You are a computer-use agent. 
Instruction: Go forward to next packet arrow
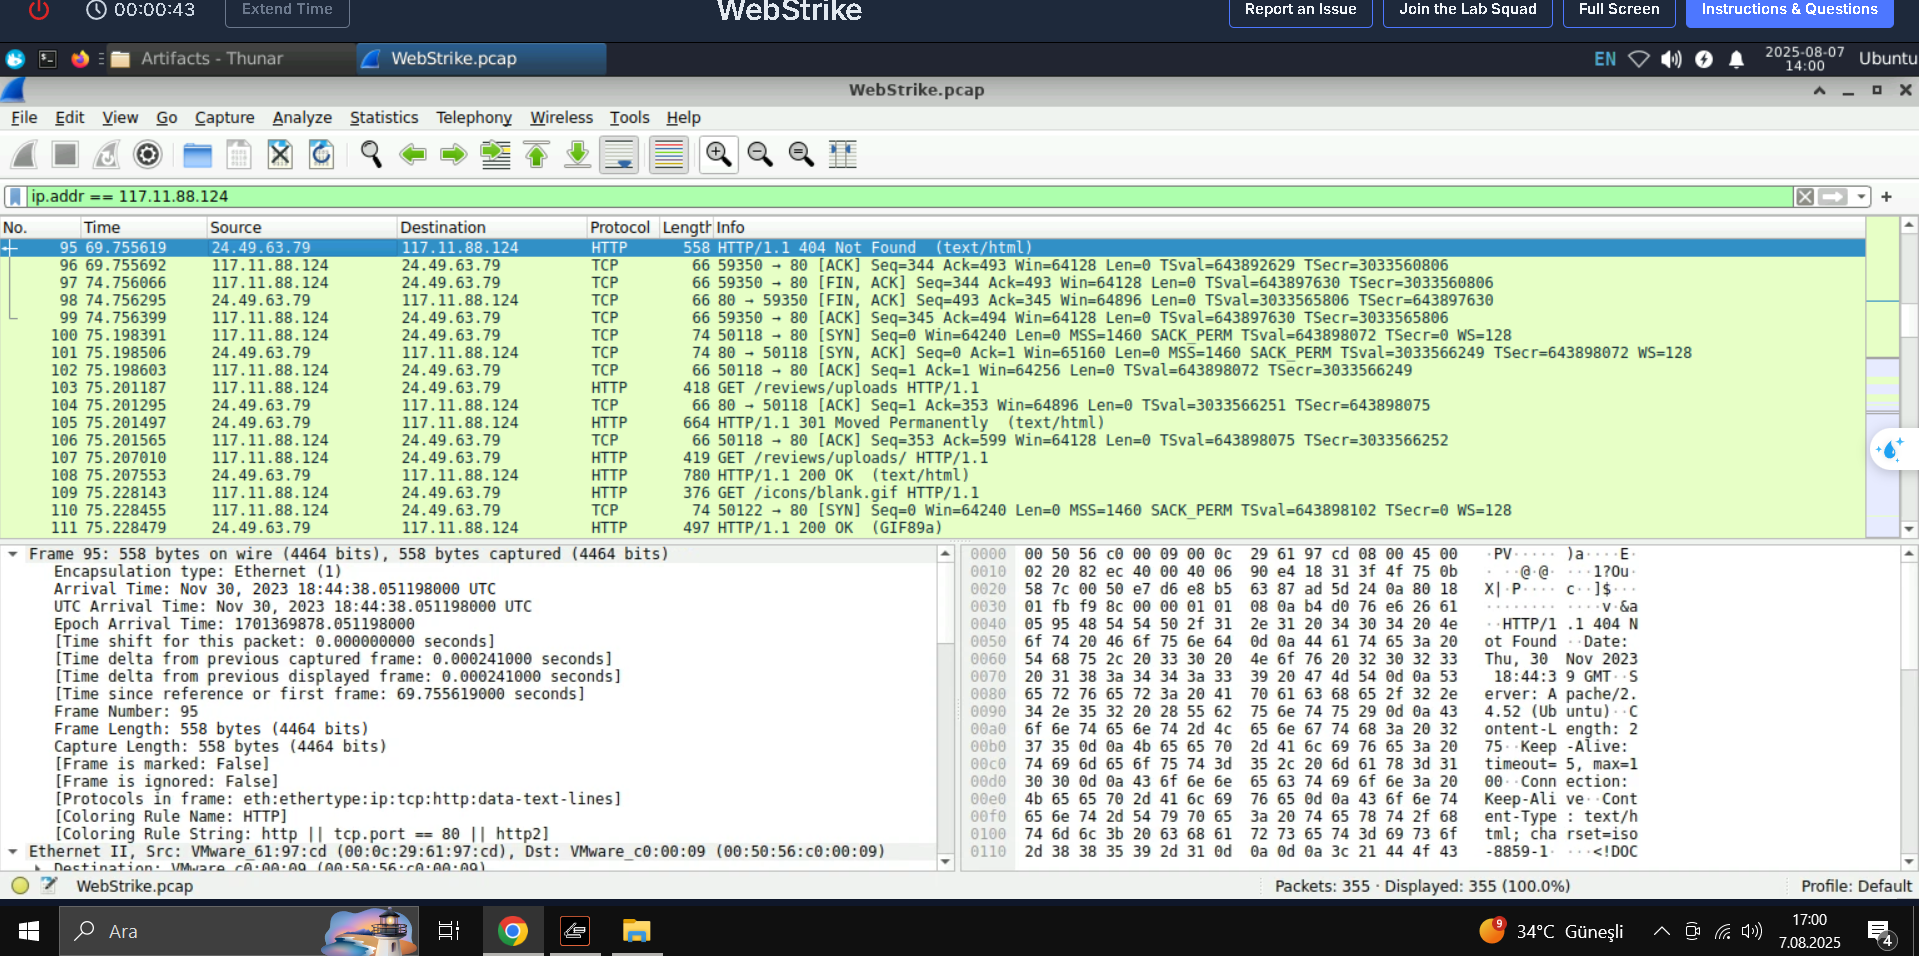tap(453, 154)
